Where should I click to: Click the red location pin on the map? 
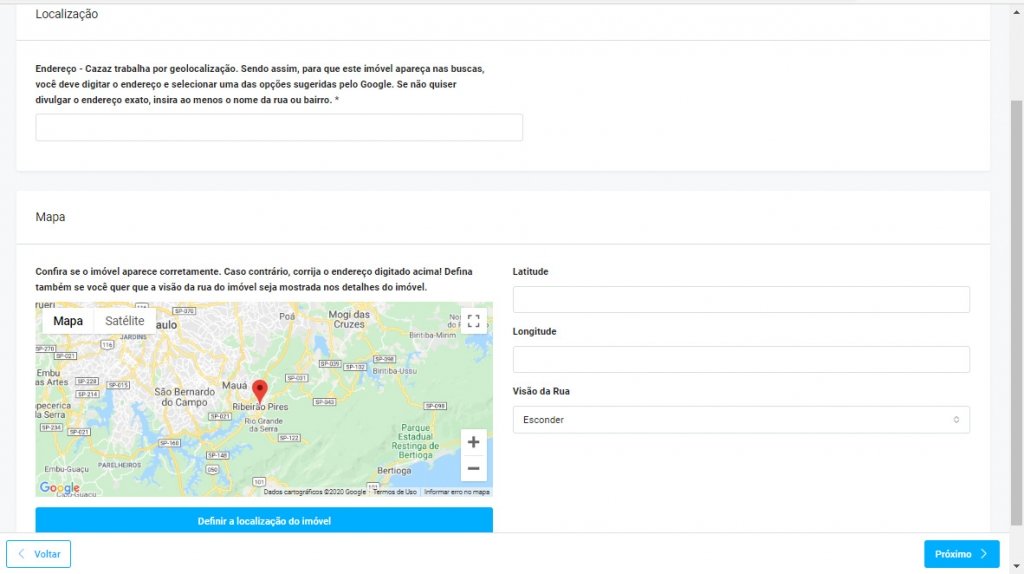(260, 391)
